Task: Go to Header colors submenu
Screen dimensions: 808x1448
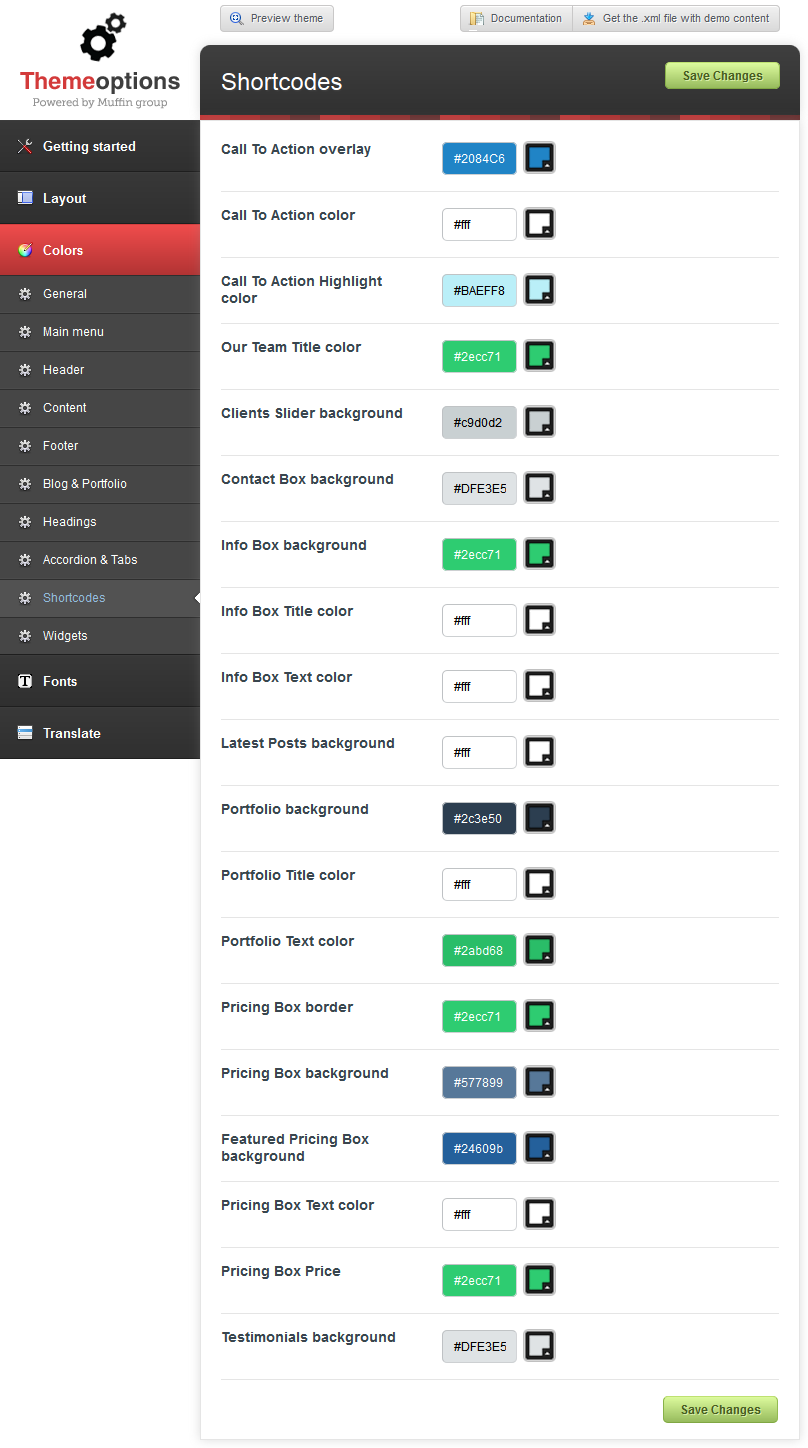Action: (100, 370)
